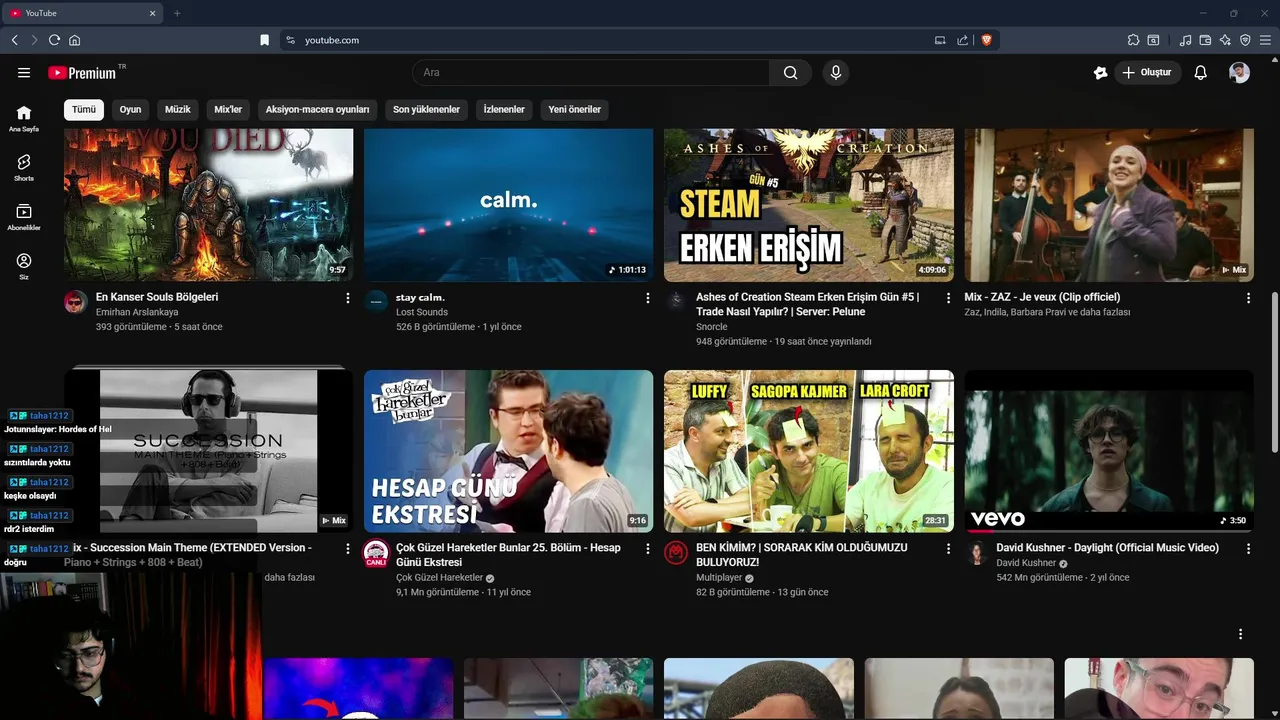Open Brave main menu hamburger icon
1280x720 pixels.
(x=1266, y=40)
